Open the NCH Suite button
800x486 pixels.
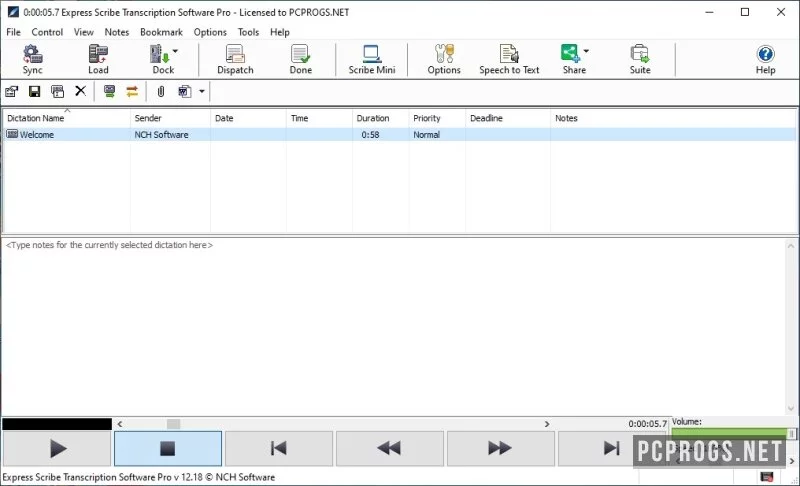(x=640, y=59)
